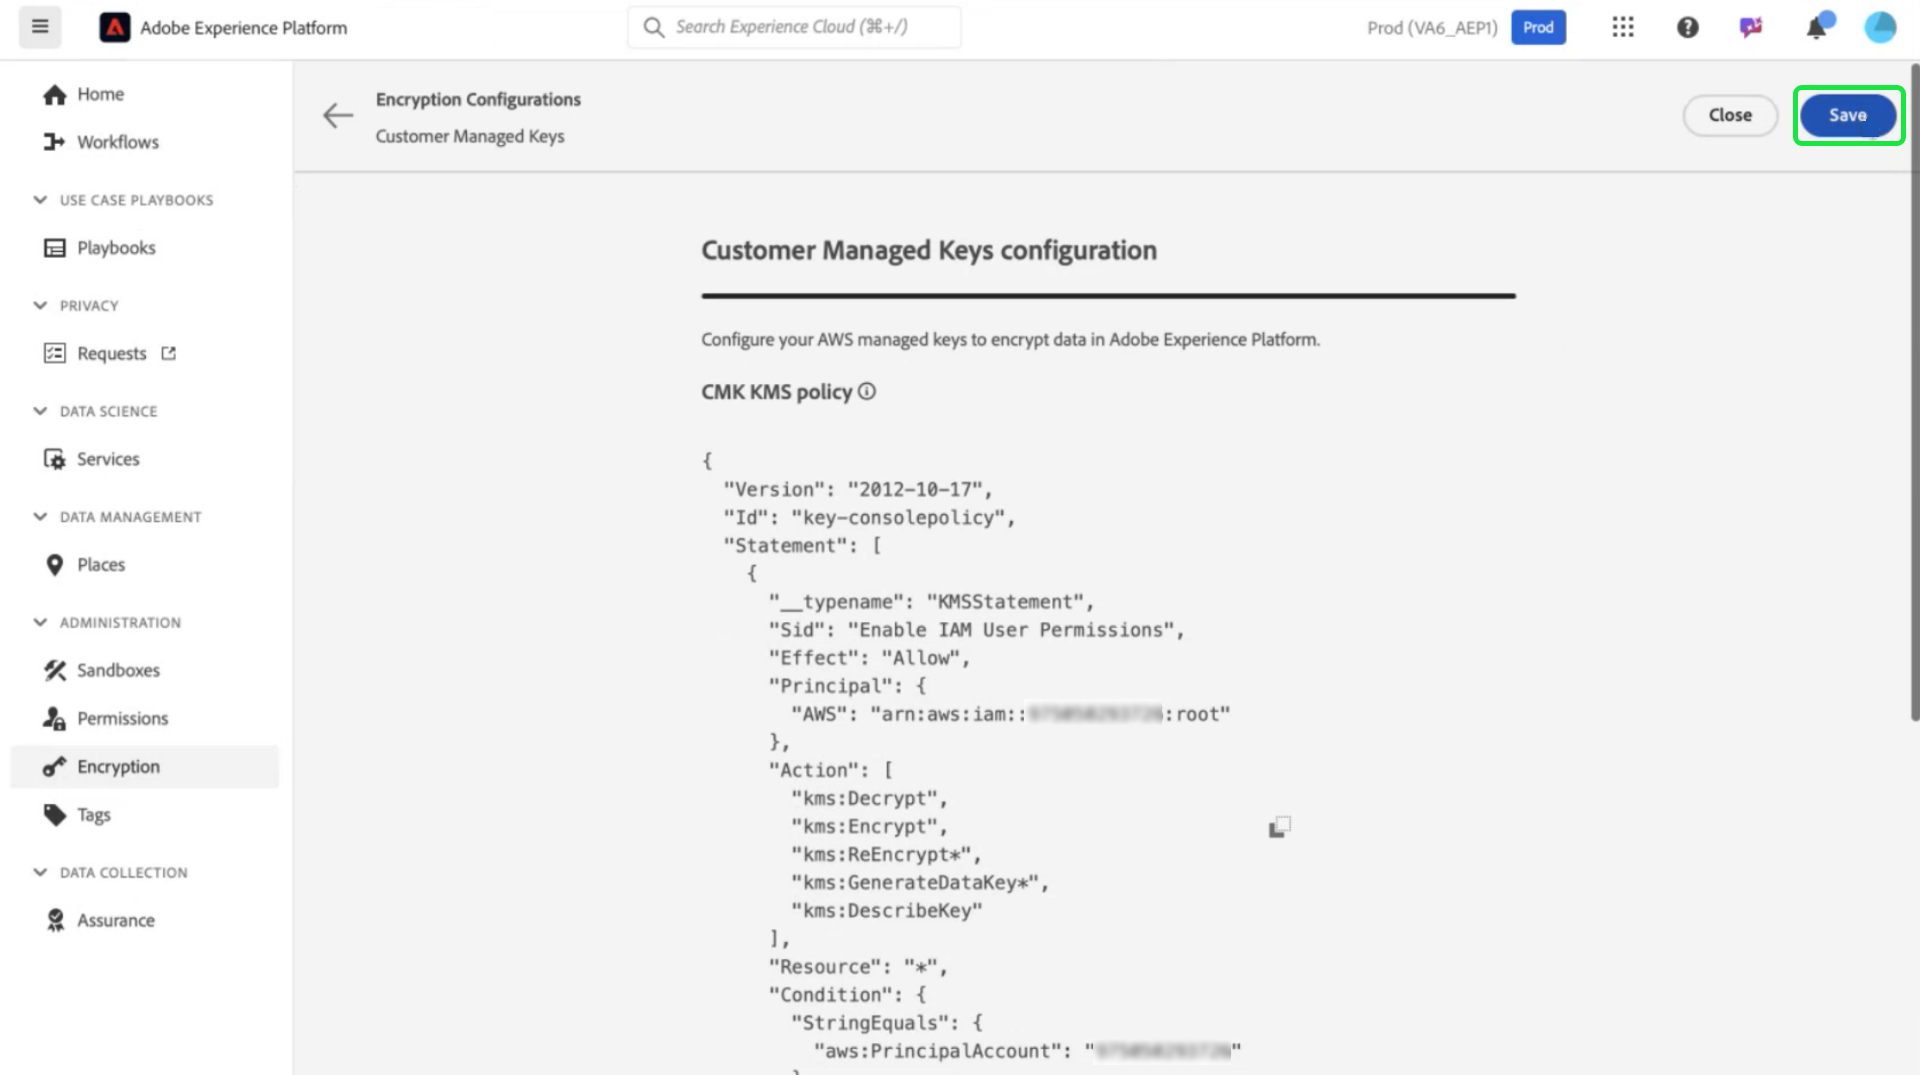Collapse the Data Management section
This screenshot has width=1920, height=1075.
point(40,516)
